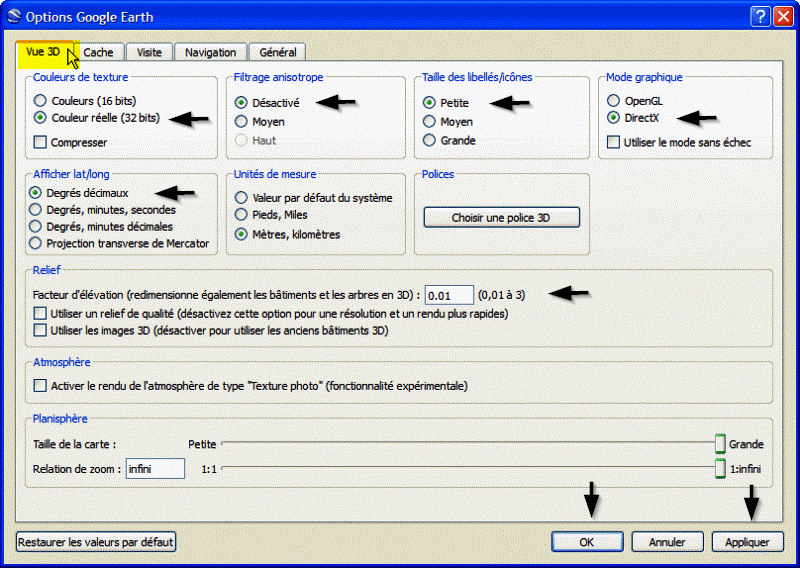The width and height of the screenshot is (800, 568).
Task: Select DirectX graphics mode
Action: click(x=613, y=118)
